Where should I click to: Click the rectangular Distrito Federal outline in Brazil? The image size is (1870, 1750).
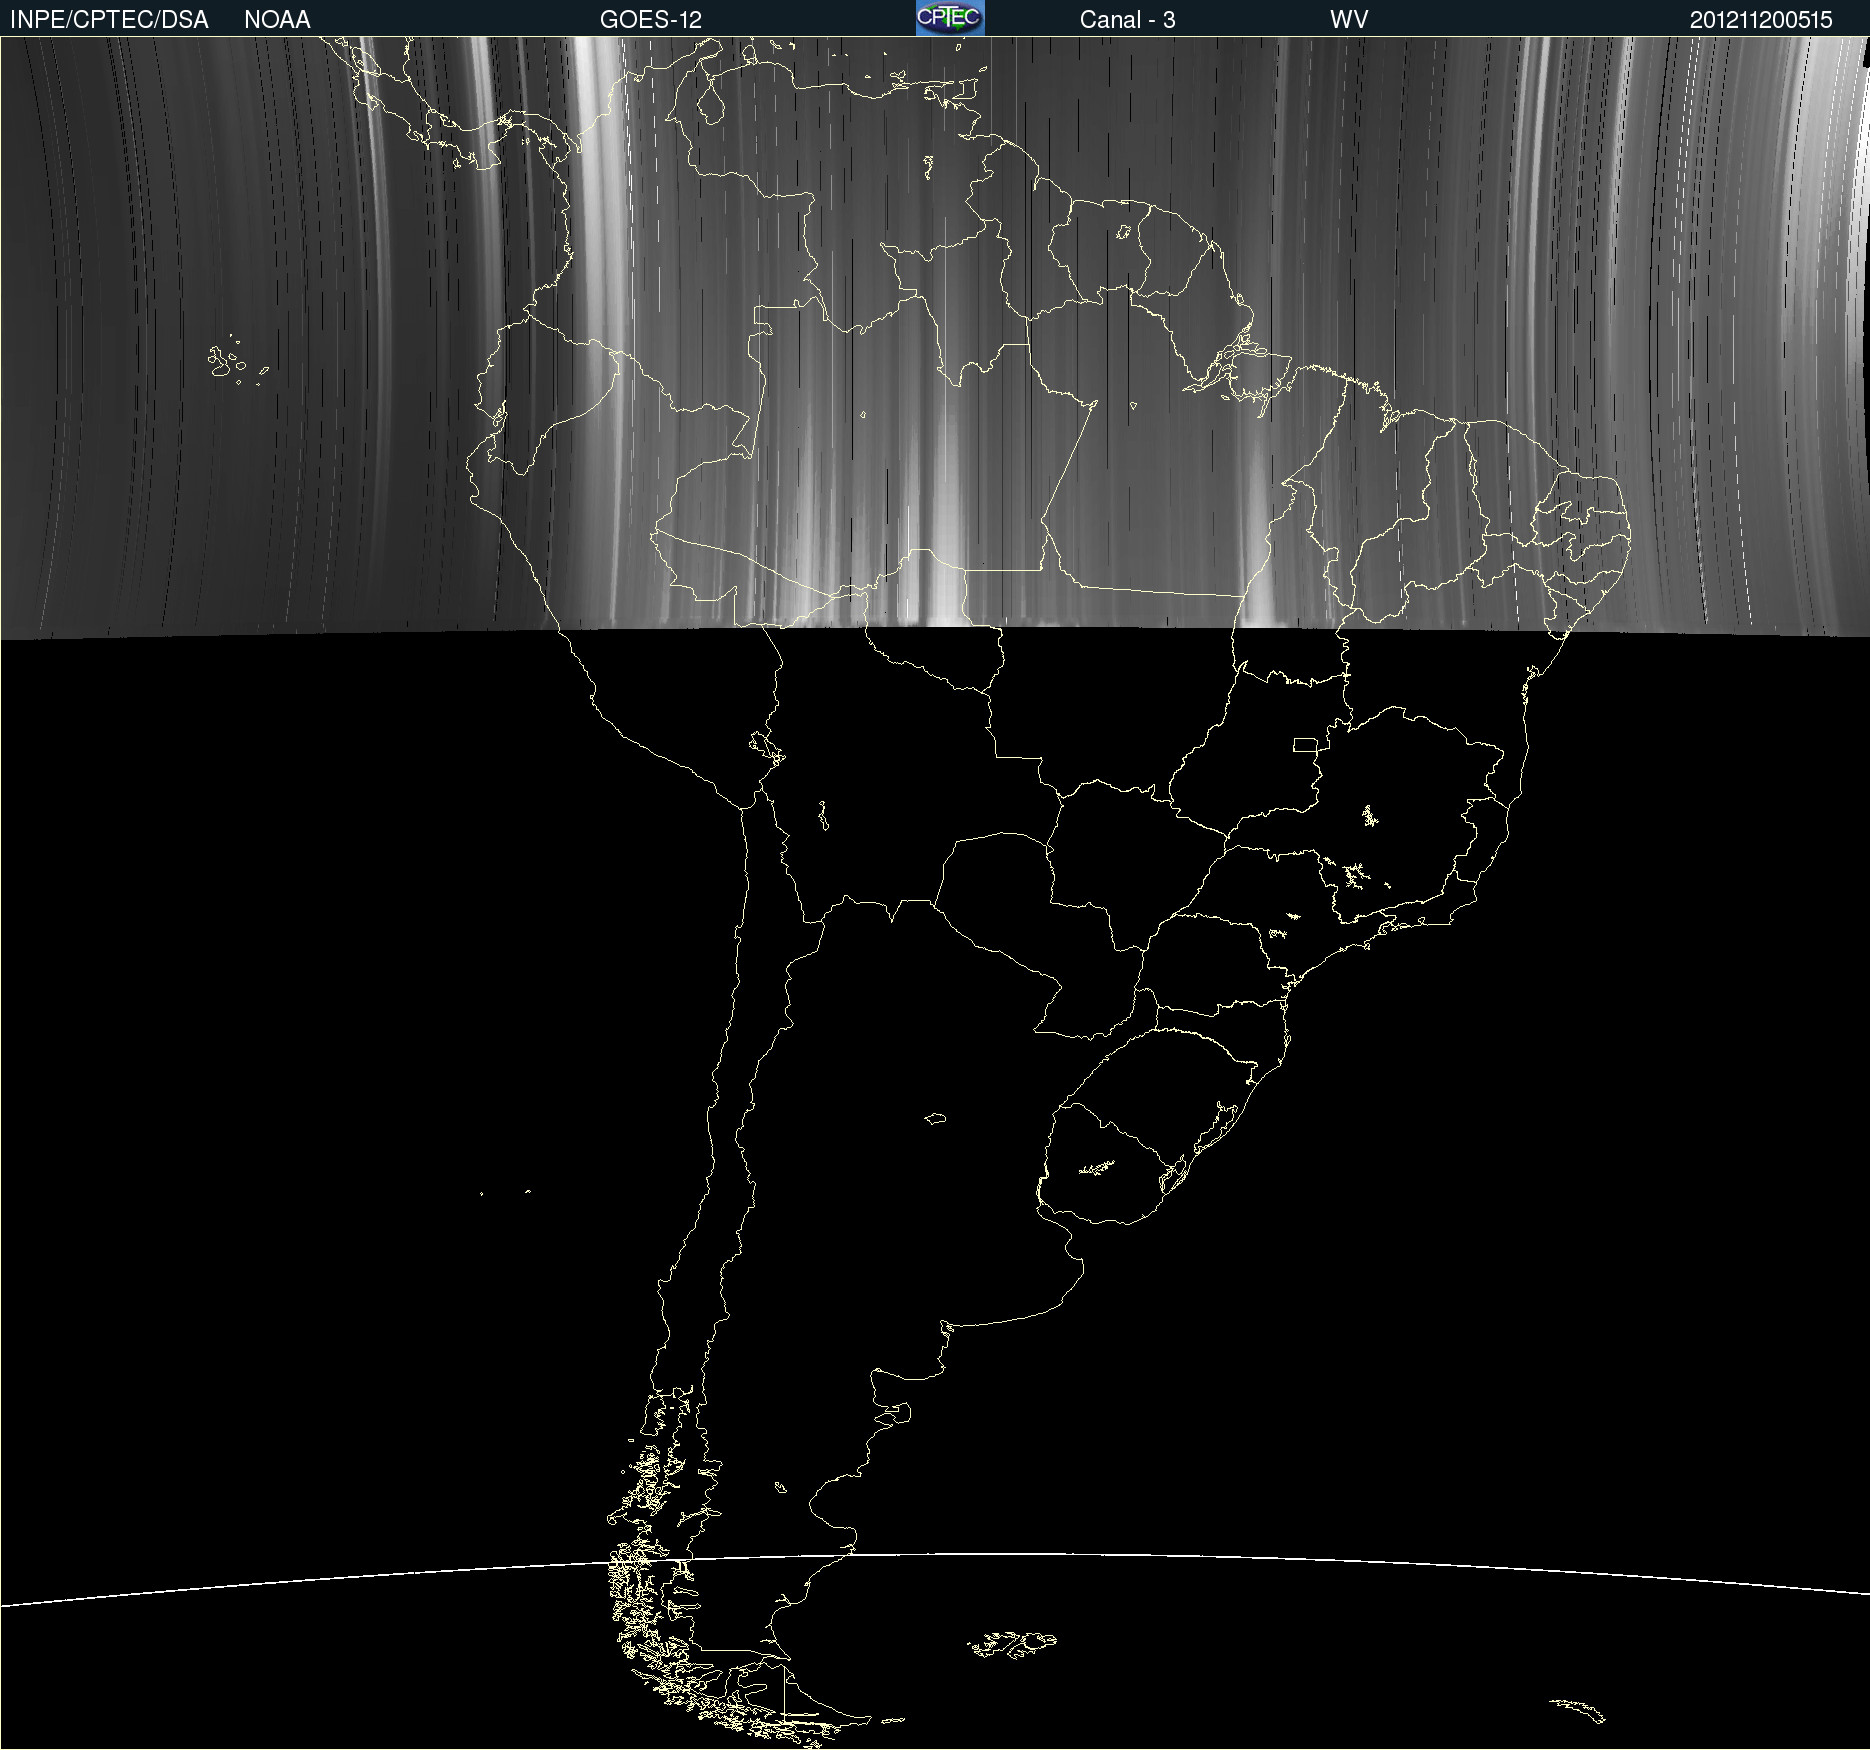click(x=1305, y=744)
